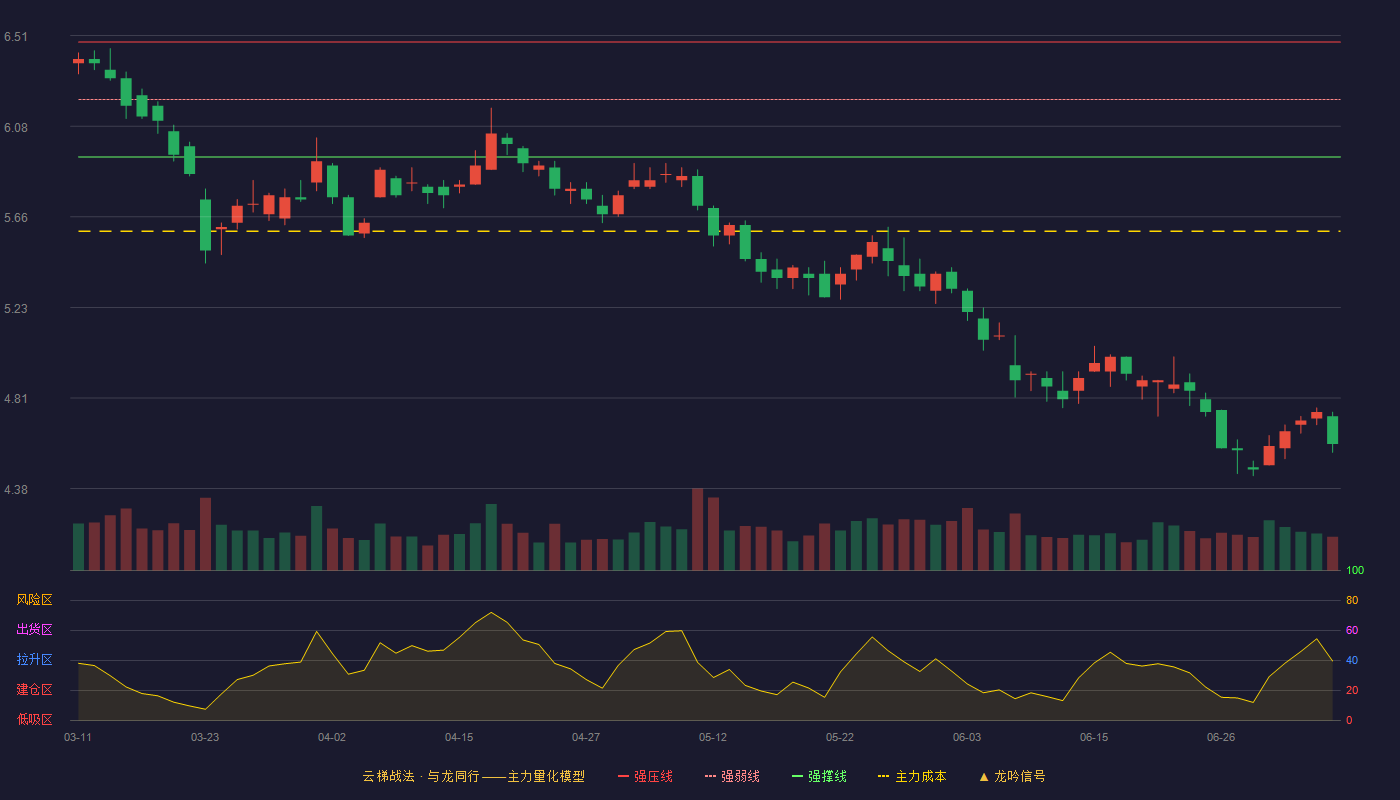Viewport: 1400px width, 800px height.
Task: Click the tallest red volume bar near 05-12
Action: point(697,529)
